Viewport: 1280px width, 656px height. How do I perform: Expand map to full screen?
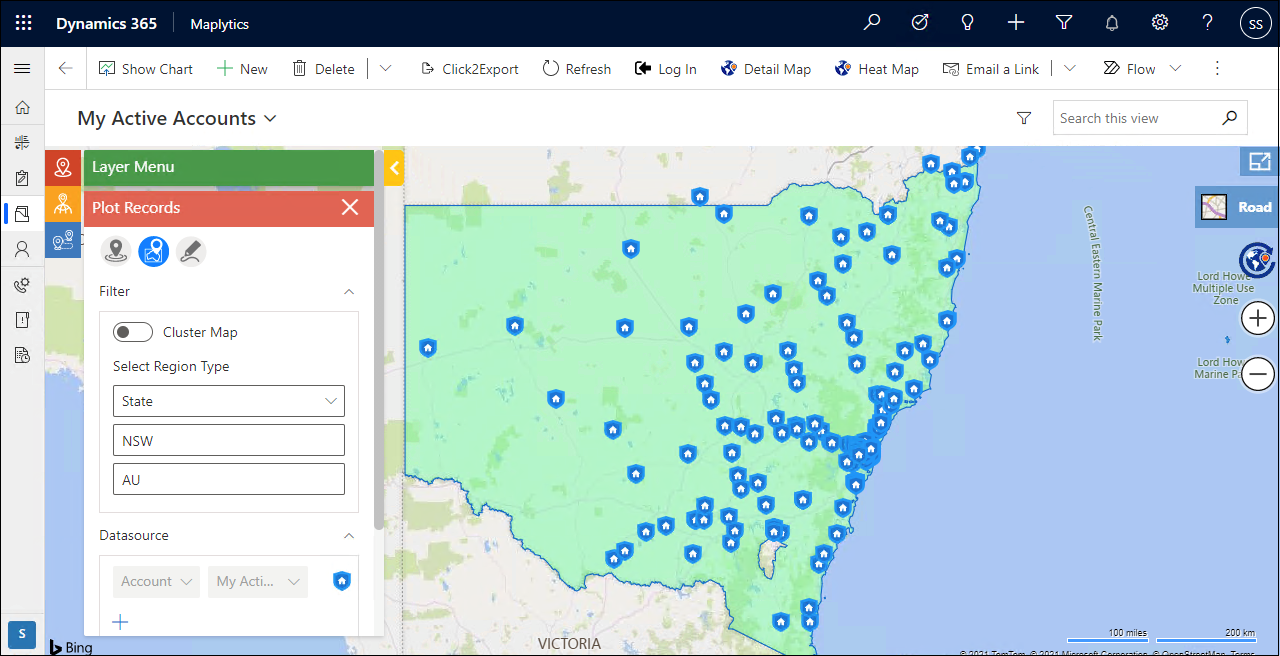(1259, 161)
